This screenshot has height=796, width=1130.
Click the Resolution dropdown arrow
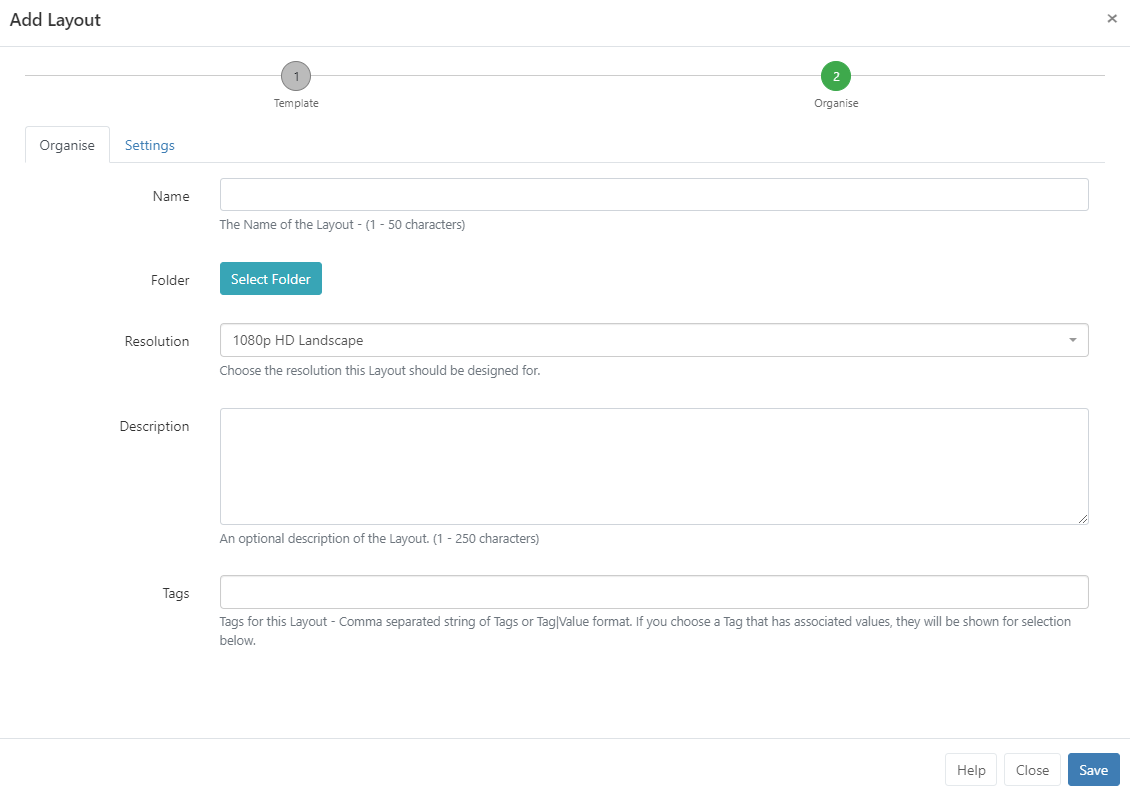[1072, 340]
